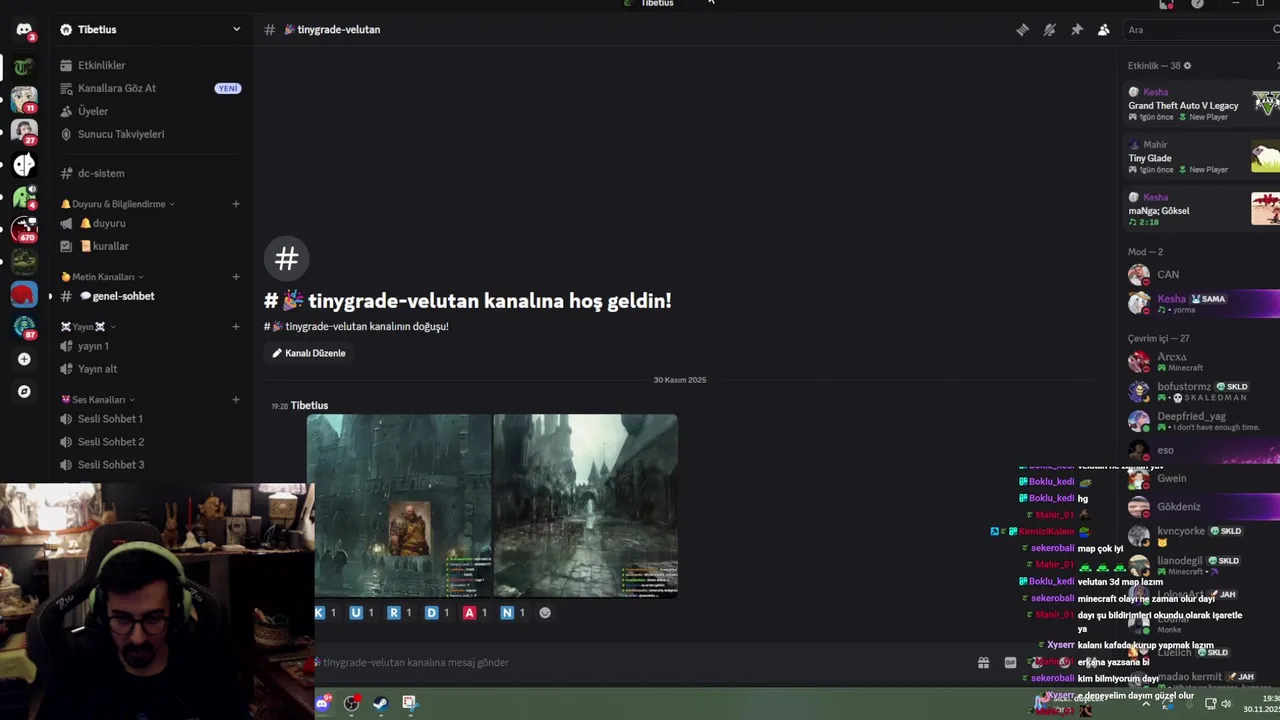Open Mahir's Tiny Glade activity card
1280x720 pixels.
[x=1203, y=157]
